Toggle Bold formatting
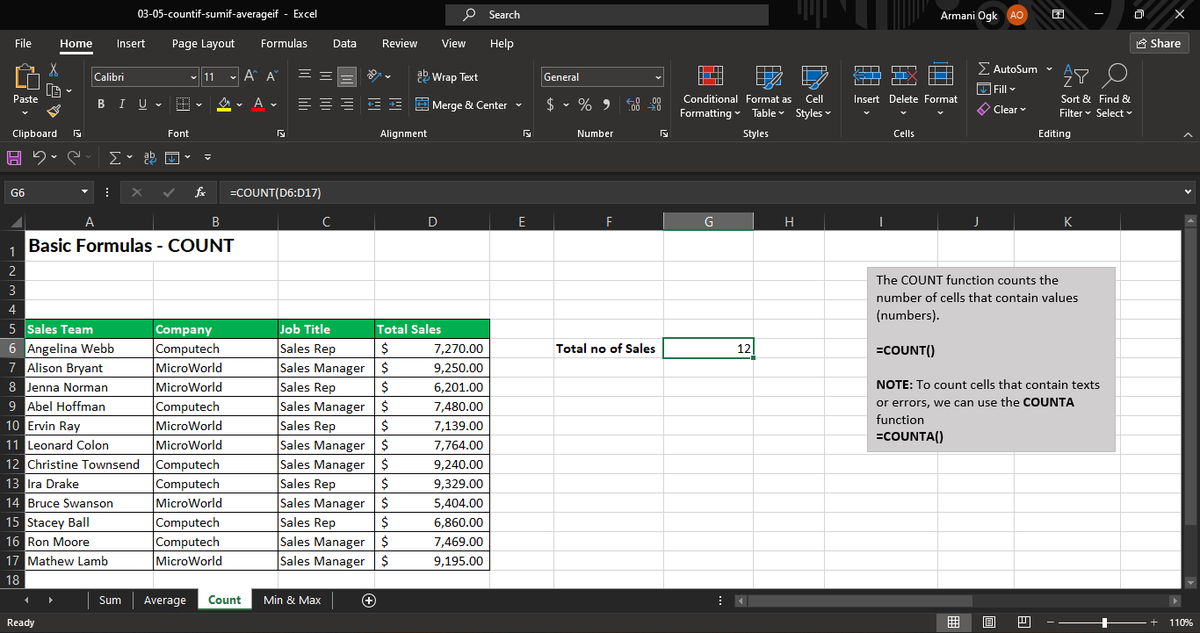The width and height of the screenshot is (1200, 633). [101, 105]
